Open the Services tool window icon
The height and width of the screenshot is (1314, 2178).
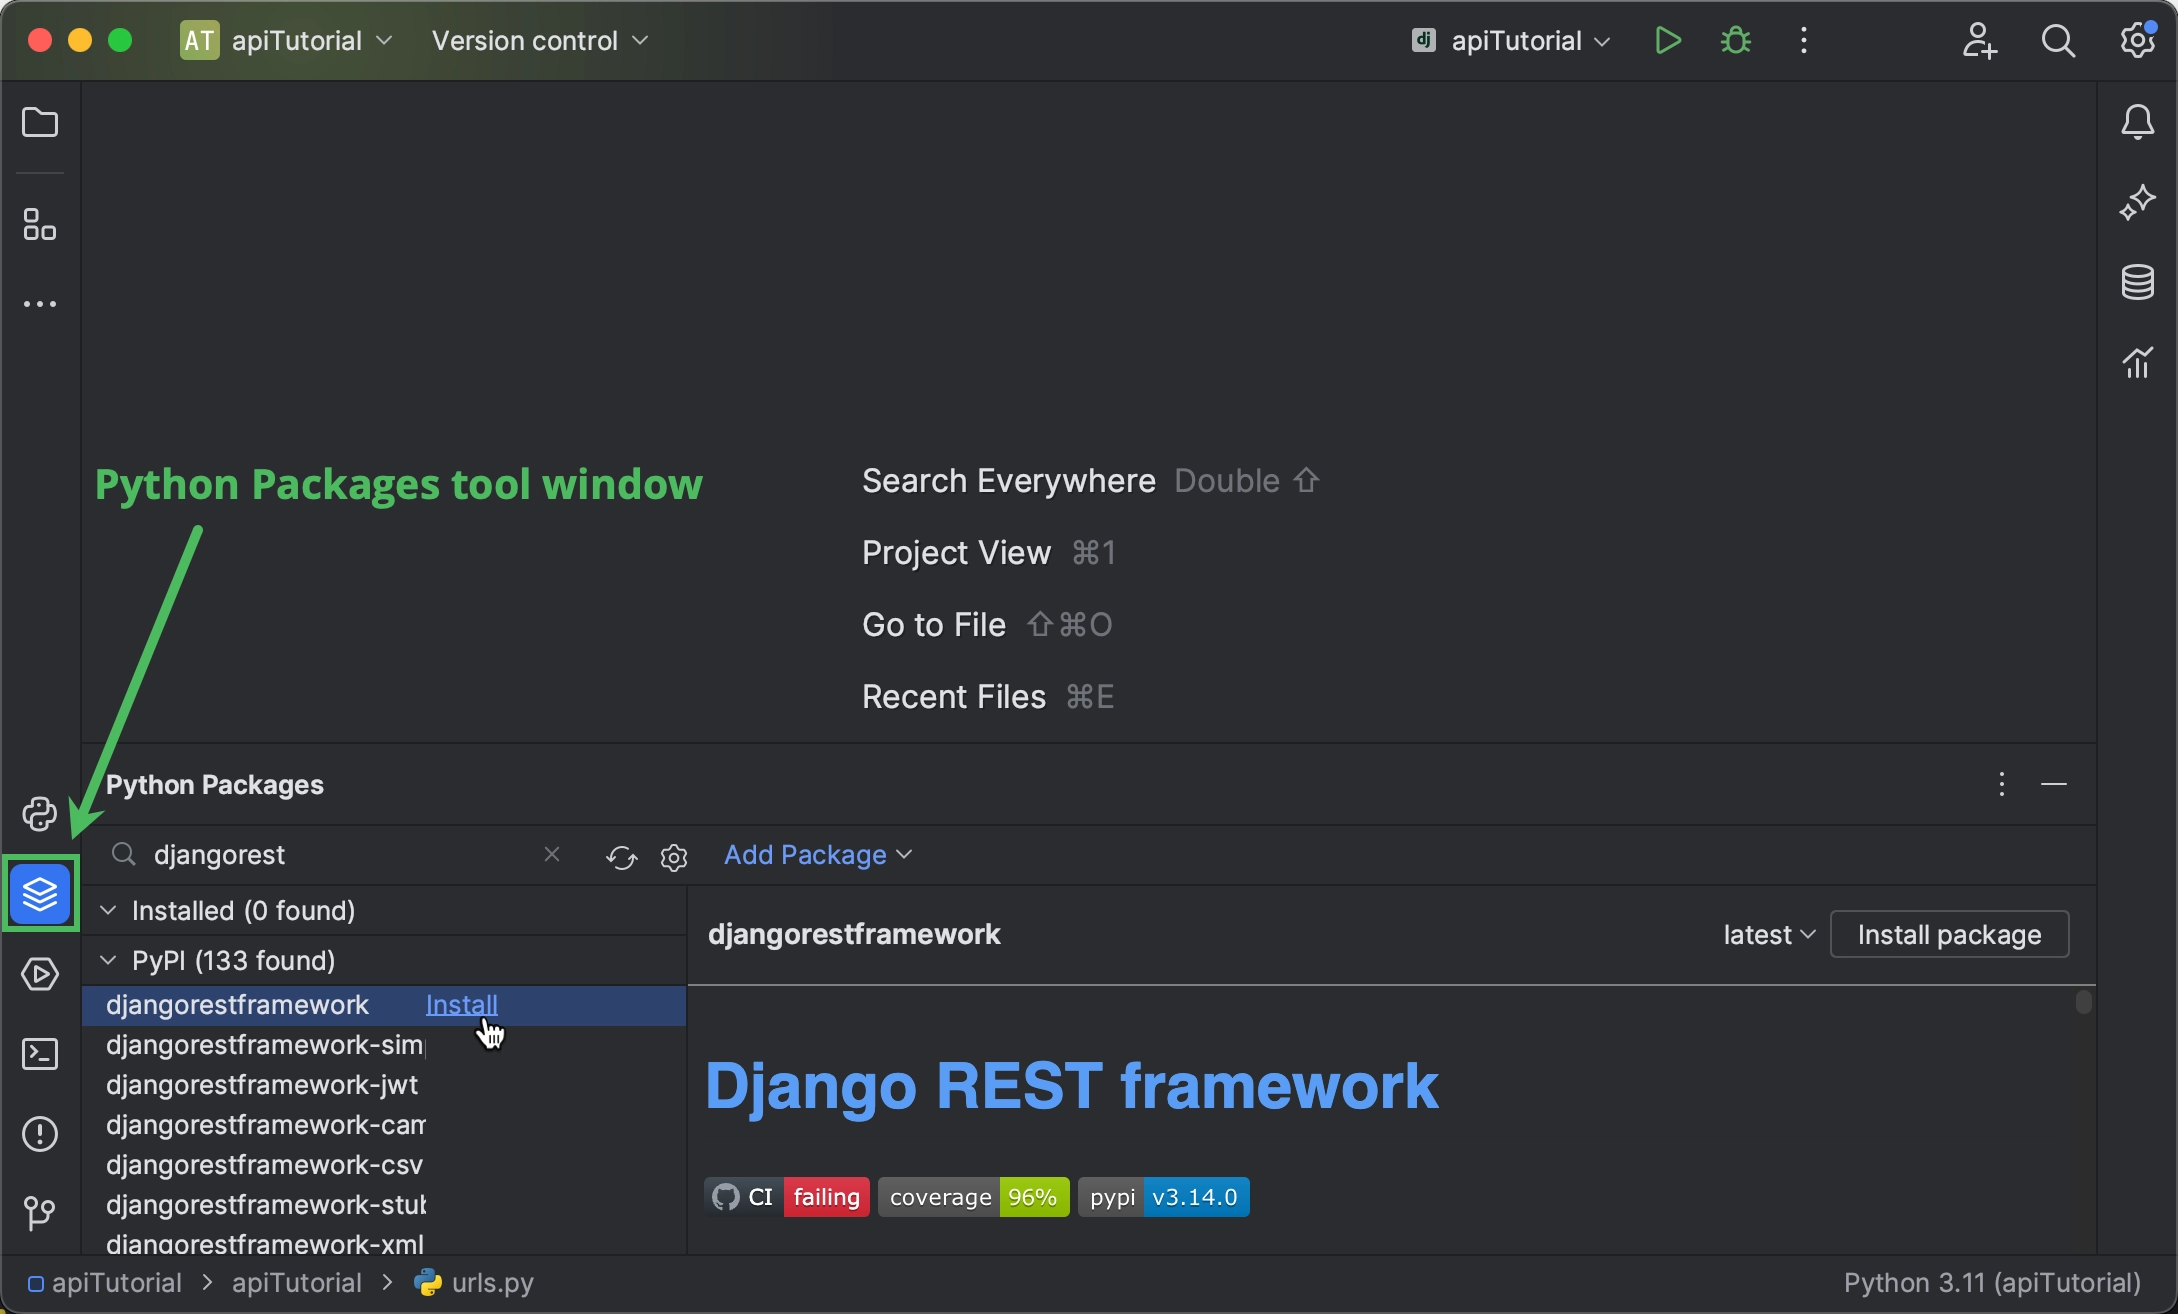(x=40, y=974)
